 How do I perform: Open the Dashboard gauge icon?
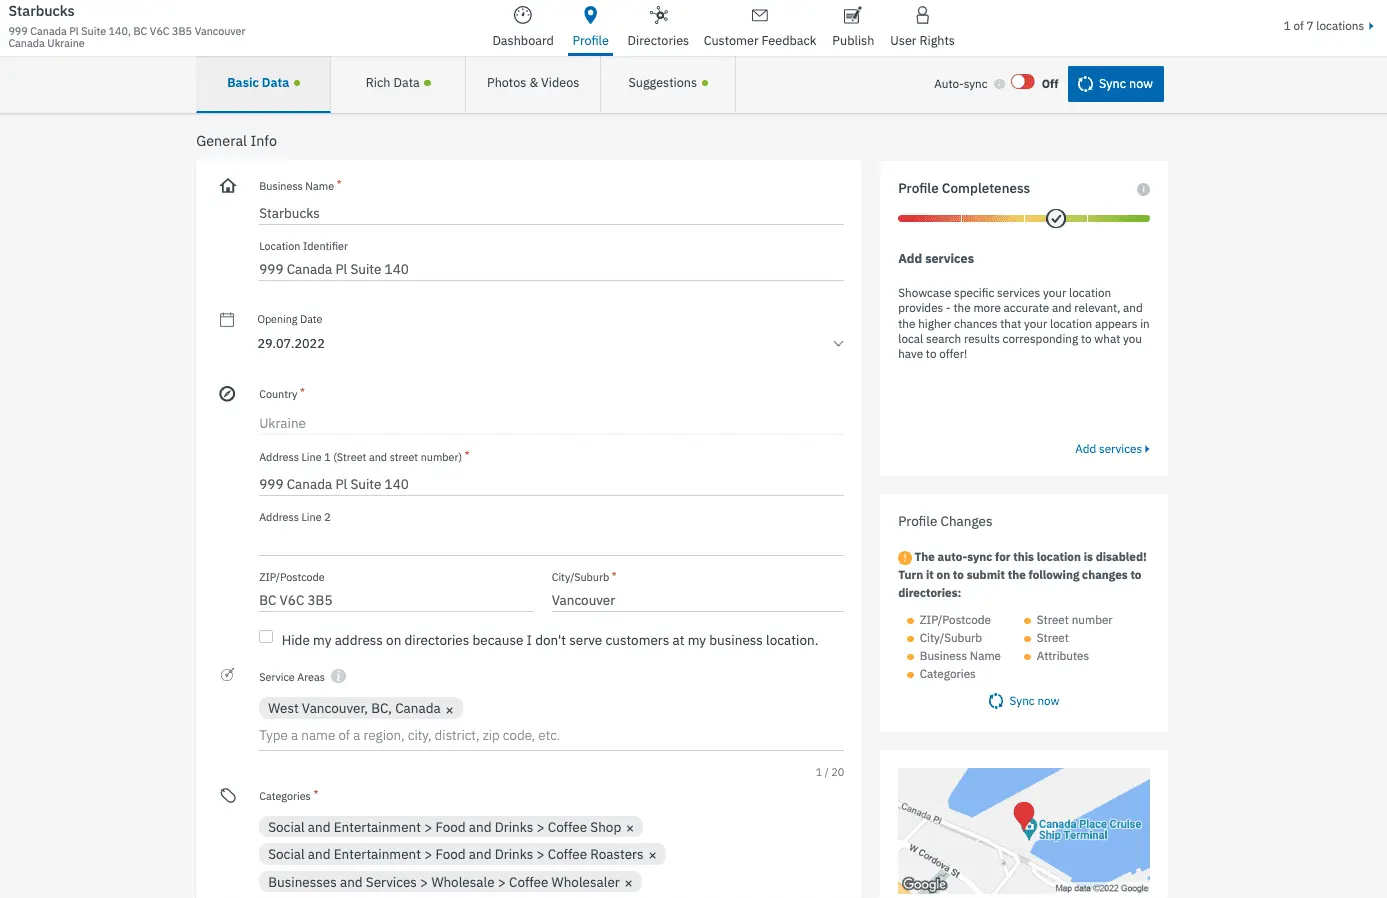point(523,15)
